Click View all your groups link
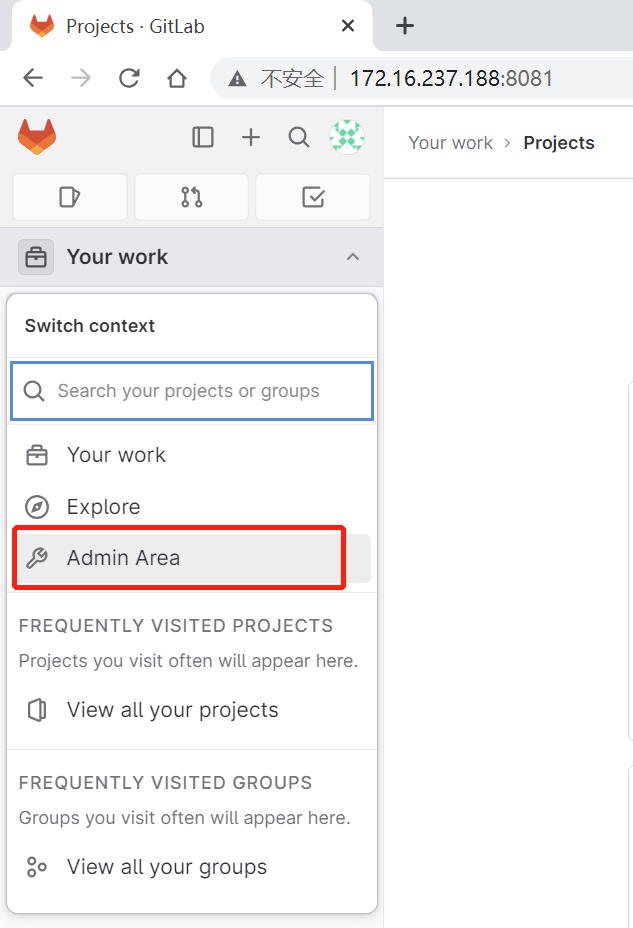 tap(166, 867)
